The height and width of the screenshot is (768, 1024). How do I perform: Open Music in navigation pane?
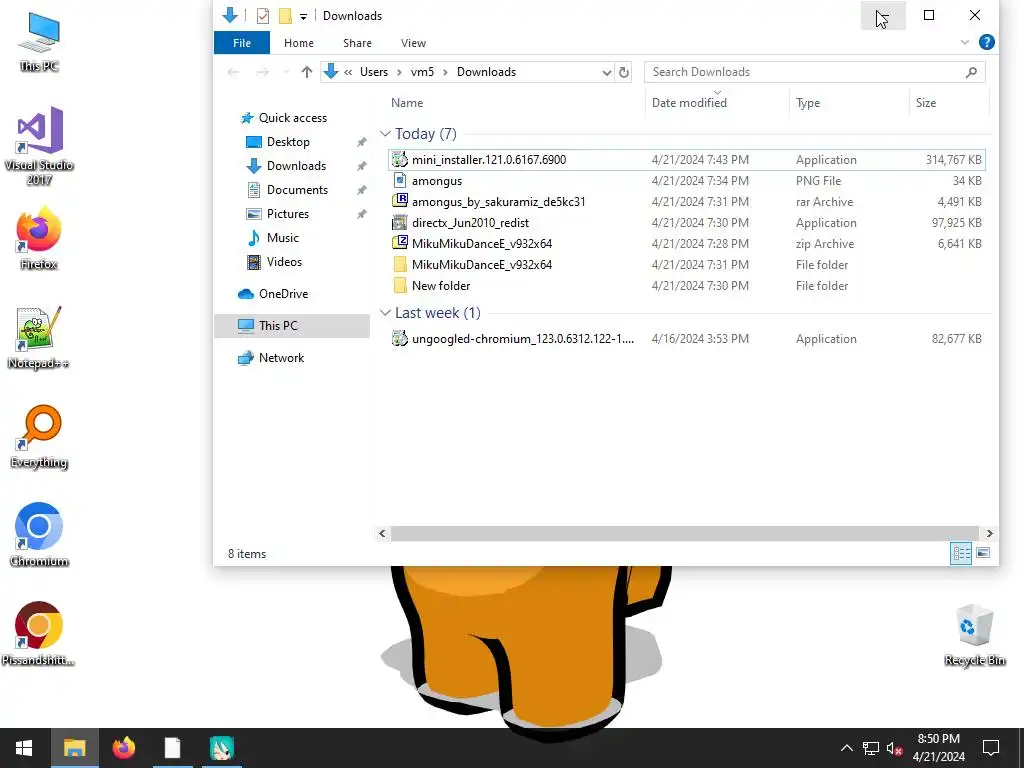pyautogui.click(x=282, y=238)
